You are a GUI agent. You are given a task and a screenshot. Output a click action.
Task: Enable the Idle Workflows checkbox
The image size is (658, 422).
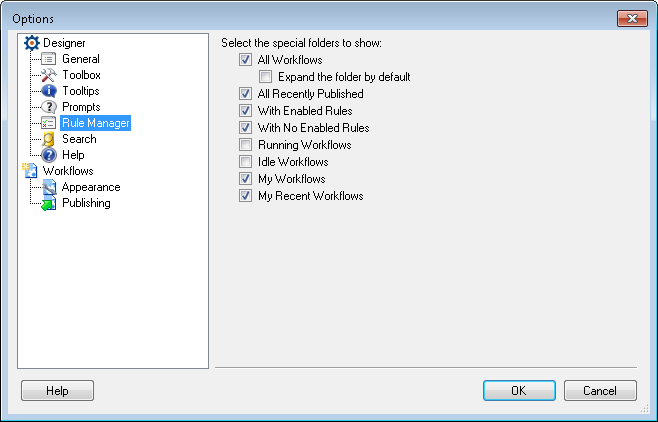click(245, 162)
